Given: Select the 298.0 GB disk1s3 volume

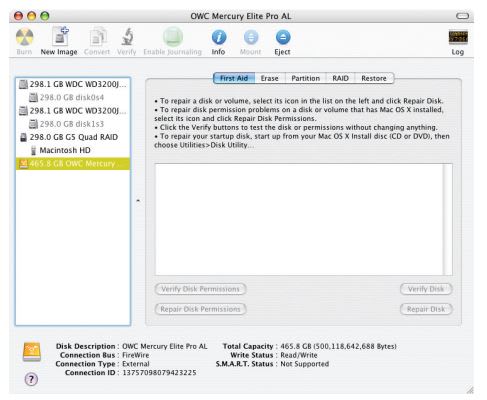Looking at the screenshot, I should [73, 124].
